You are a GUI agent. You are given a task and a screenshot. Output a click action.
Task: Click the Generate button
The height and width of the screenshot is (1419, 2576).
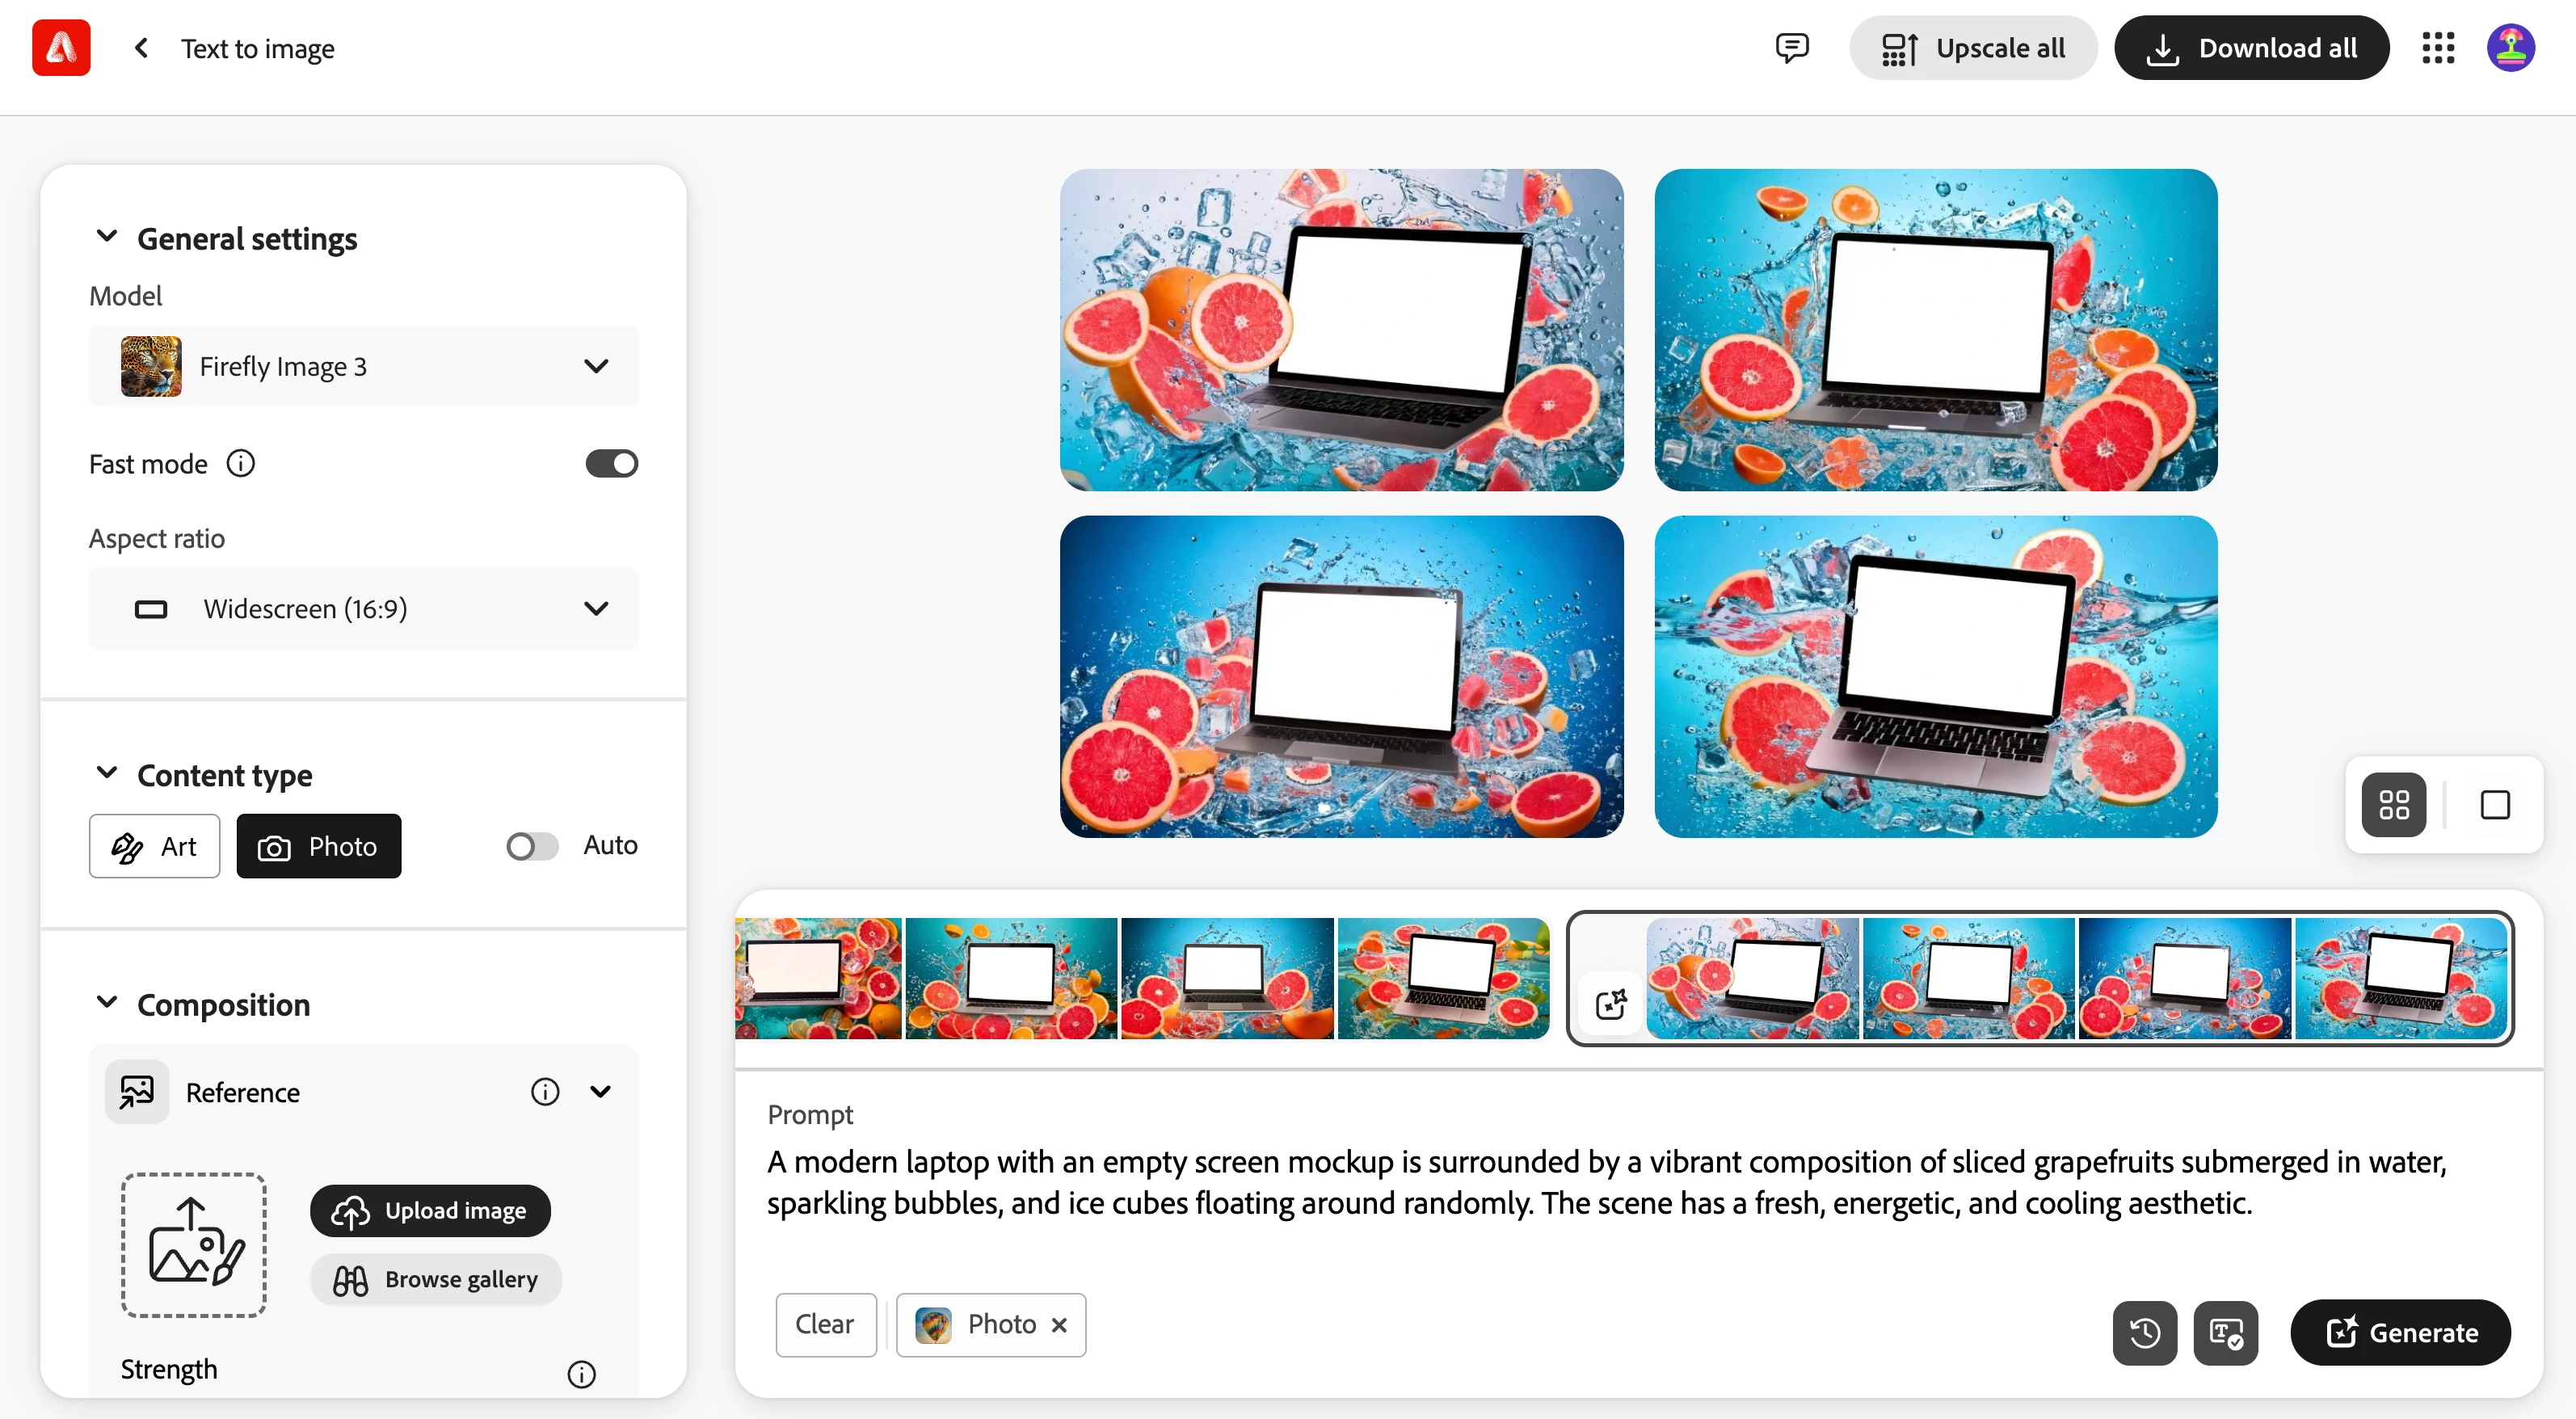tap(2400, 1332)
